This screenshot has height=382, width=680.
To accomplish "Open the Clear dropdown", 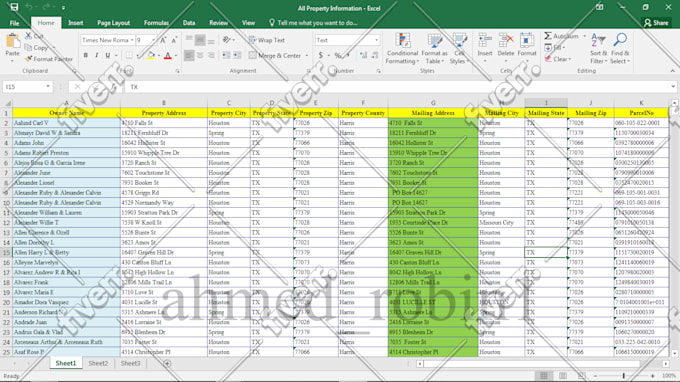I will pos(558,59).
